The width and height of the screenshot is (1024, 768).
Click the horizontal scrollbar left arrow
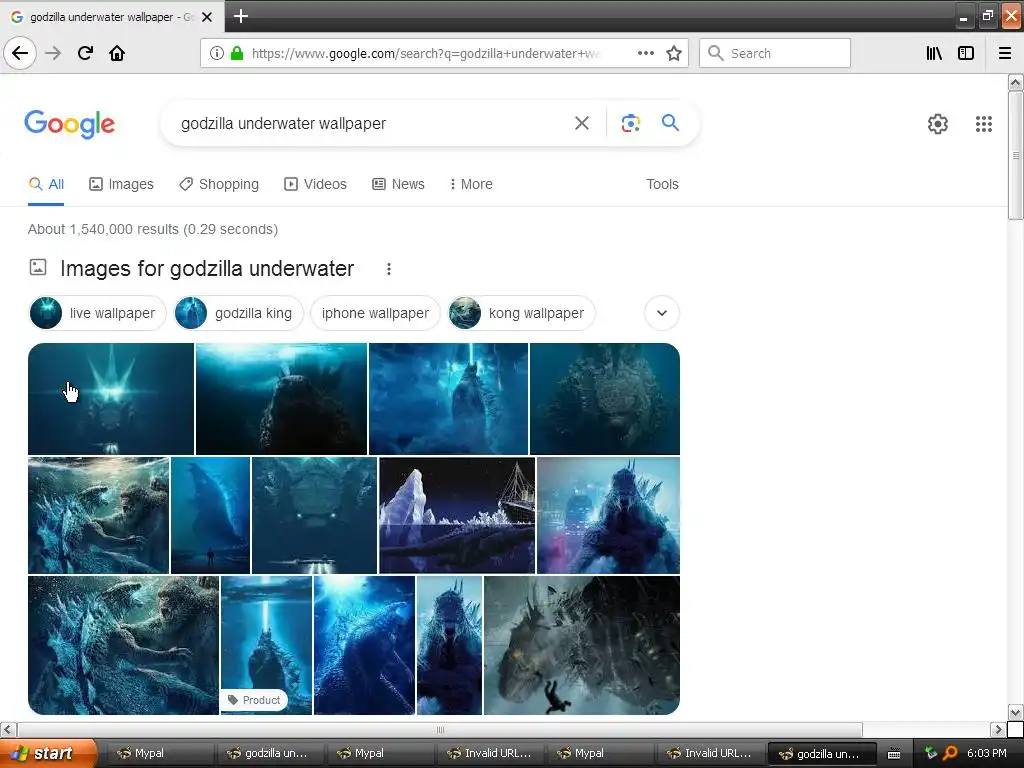(8, 729)
